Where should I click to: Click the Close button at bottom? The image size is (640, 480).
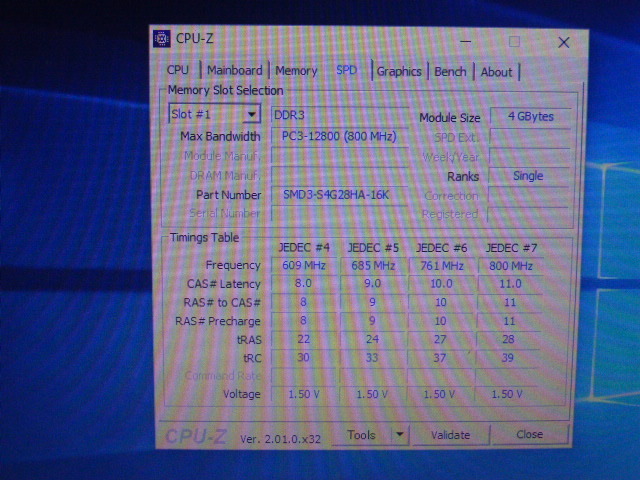coord(529,435)
